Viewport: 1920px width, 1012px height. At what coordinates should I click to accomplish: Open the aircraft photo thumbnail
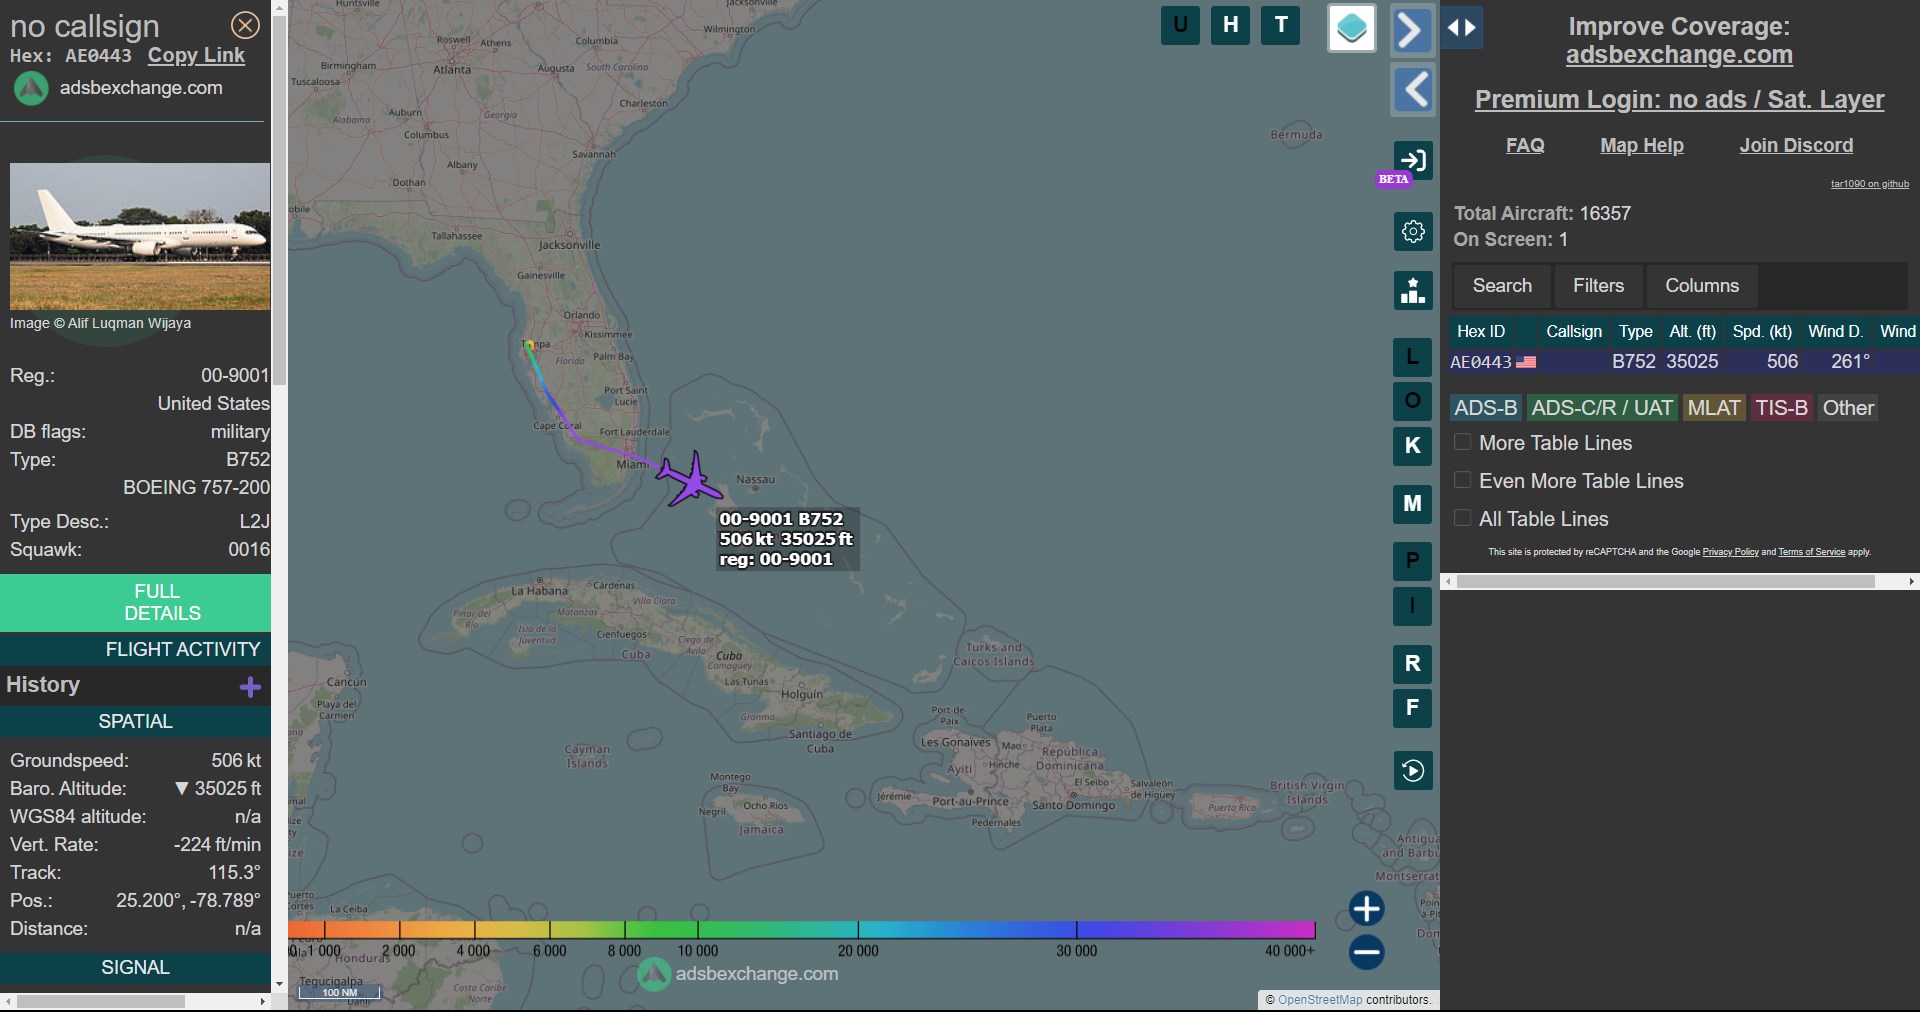pyautogui.click(x=140, y=237)
